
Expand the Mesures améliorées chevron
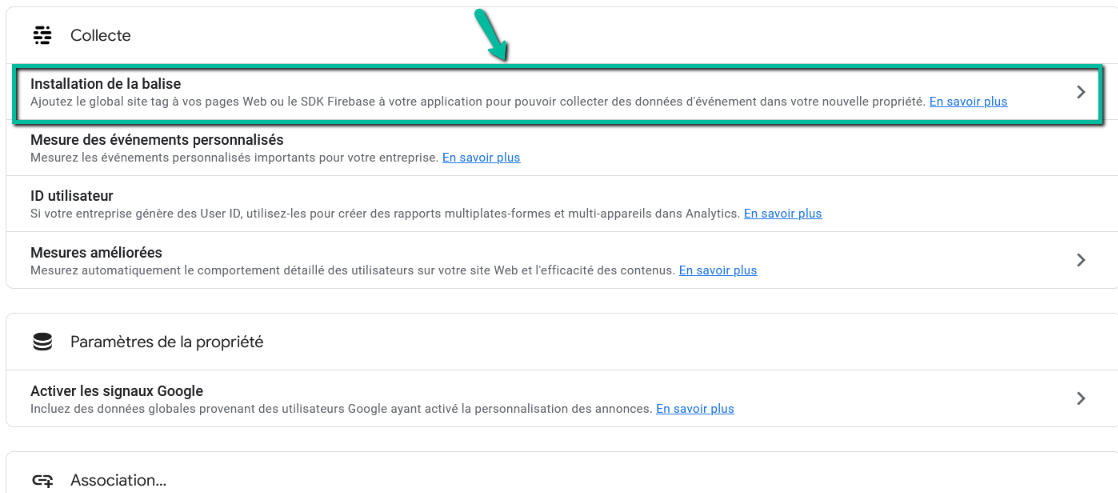click(x=1081, y=260)
